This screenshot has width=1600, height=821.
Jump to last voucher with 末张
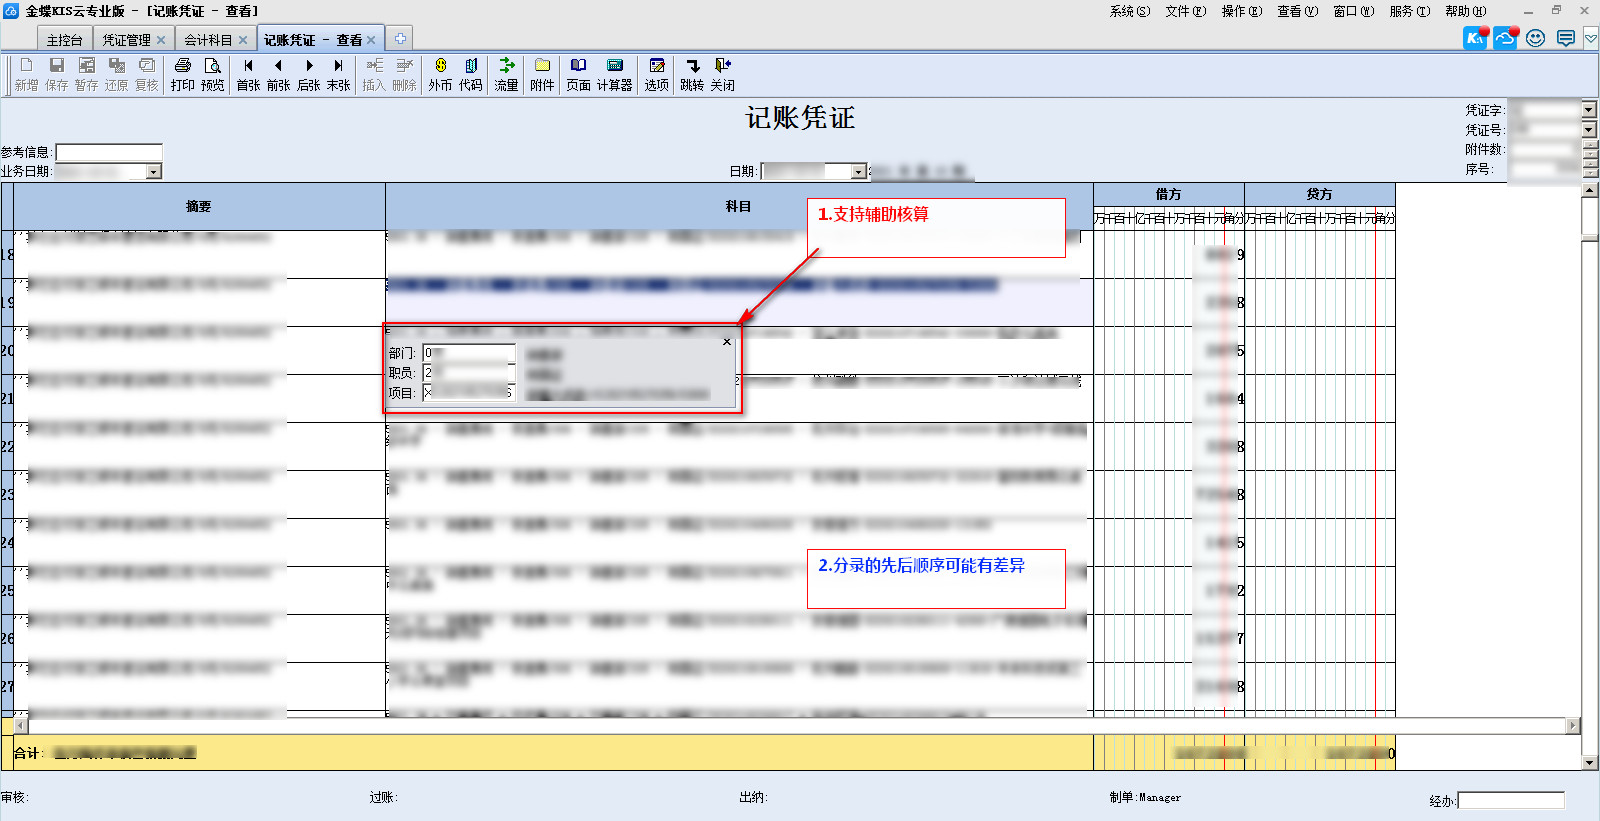(338, 73)
